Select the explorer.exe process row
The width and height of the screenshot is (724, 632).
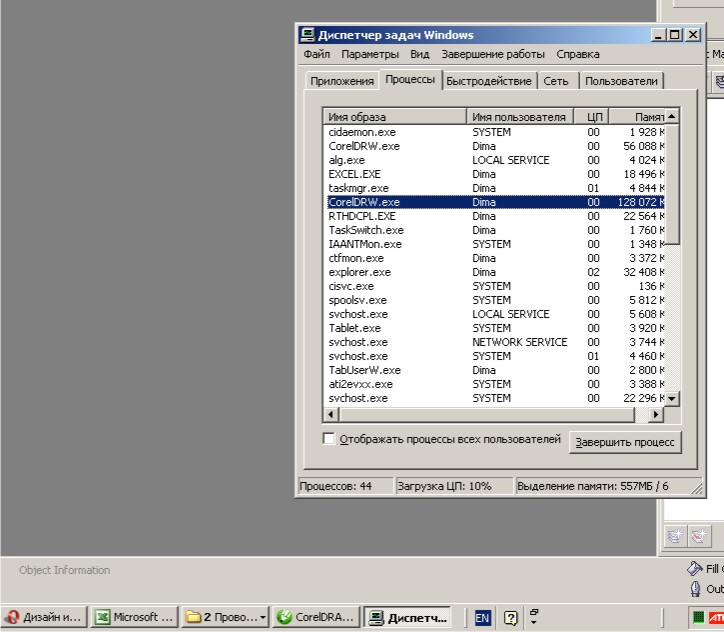pyautogui.click(x=494, y=272)
